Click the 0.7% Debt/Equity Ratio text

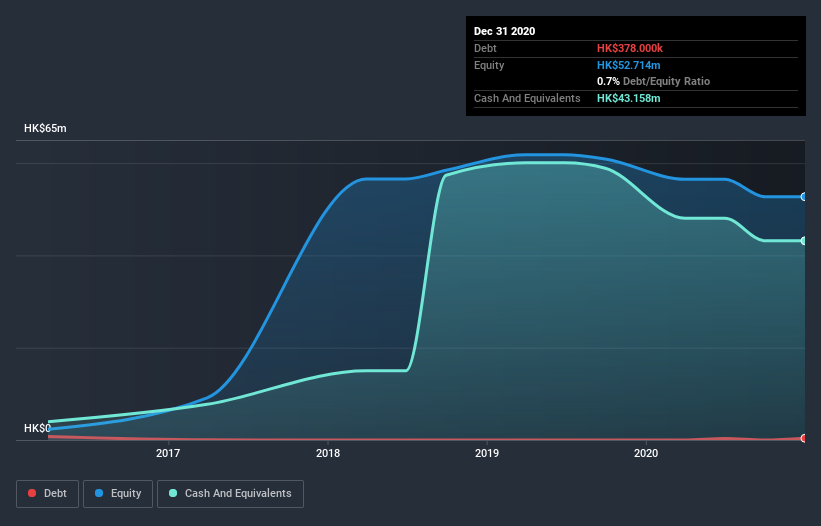coord(653,81)
